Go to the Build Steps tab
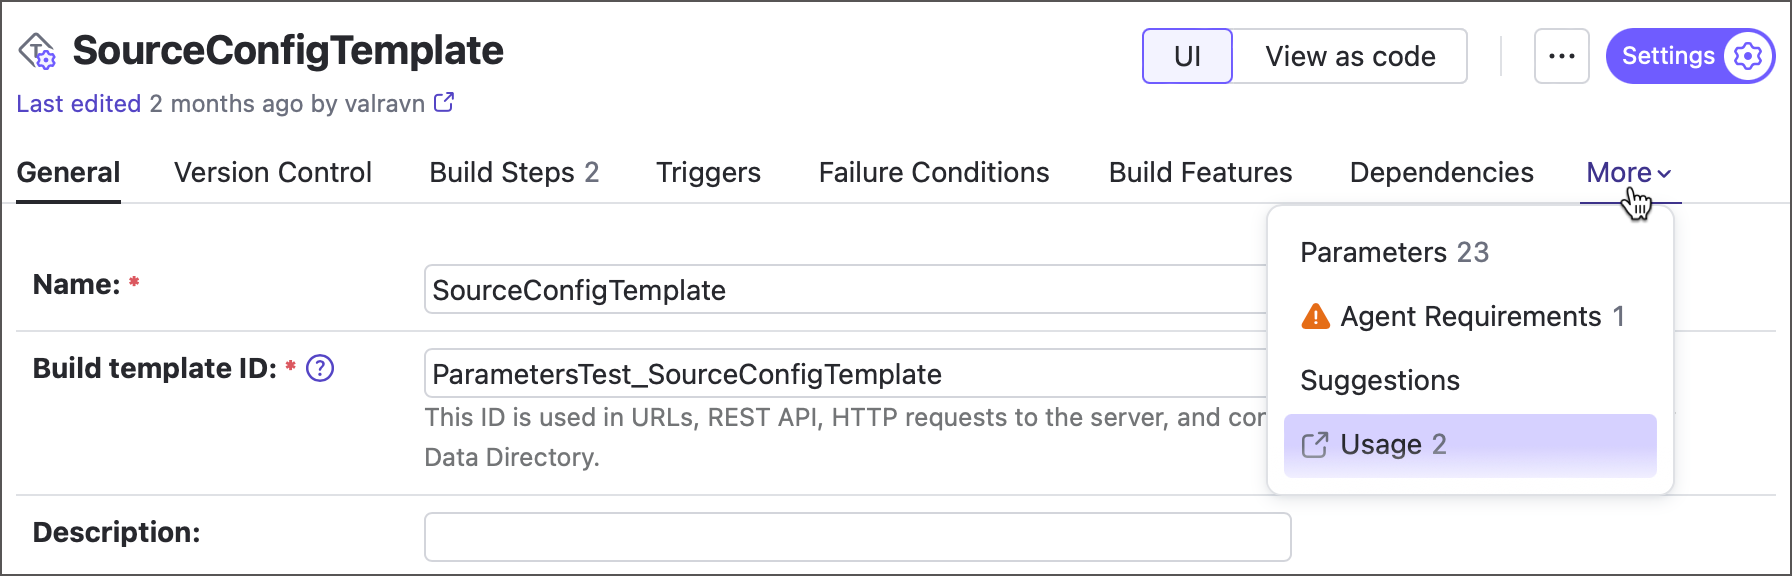1792x576 pixels. pyautogui.click(x=513, y=173)
